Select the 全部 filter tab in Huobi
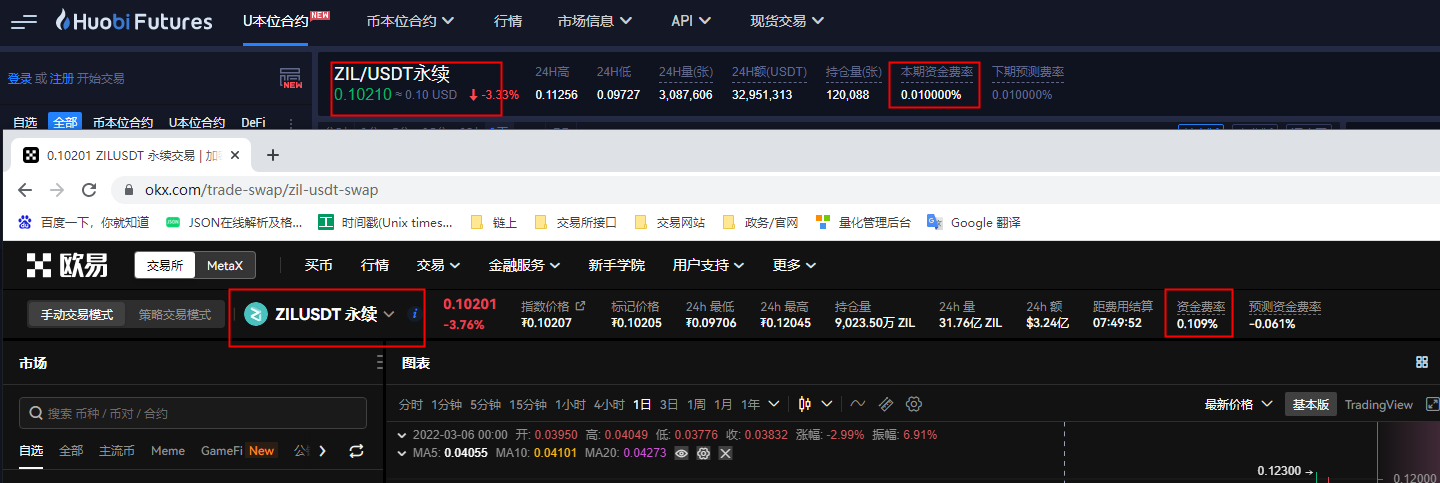1440x483 pixels. (x=65, y=122)
